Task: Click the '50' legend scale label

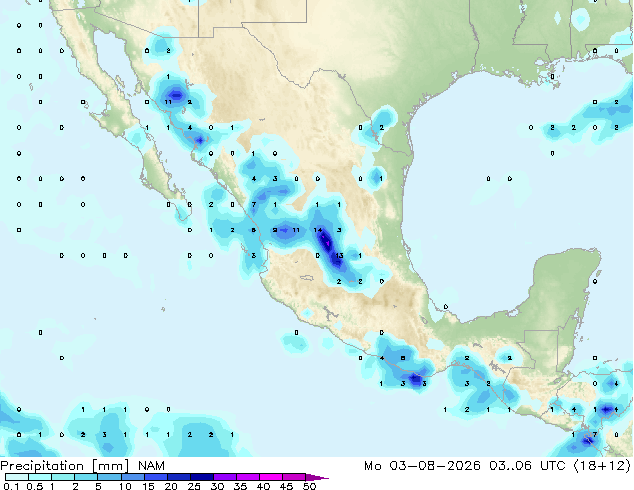Action: click(309, 486)
